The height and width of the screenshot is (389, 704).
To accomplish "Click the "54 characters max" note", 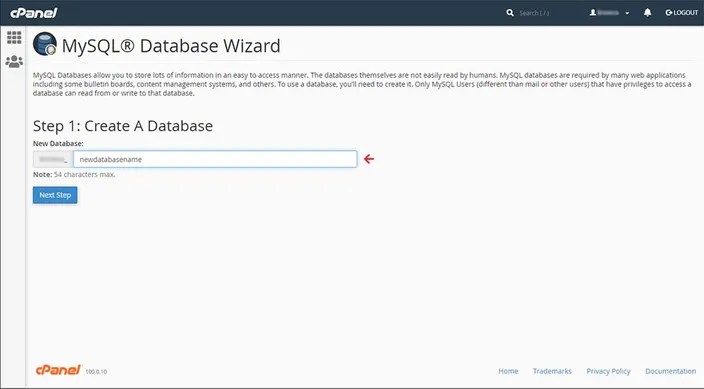I will 84,174.
